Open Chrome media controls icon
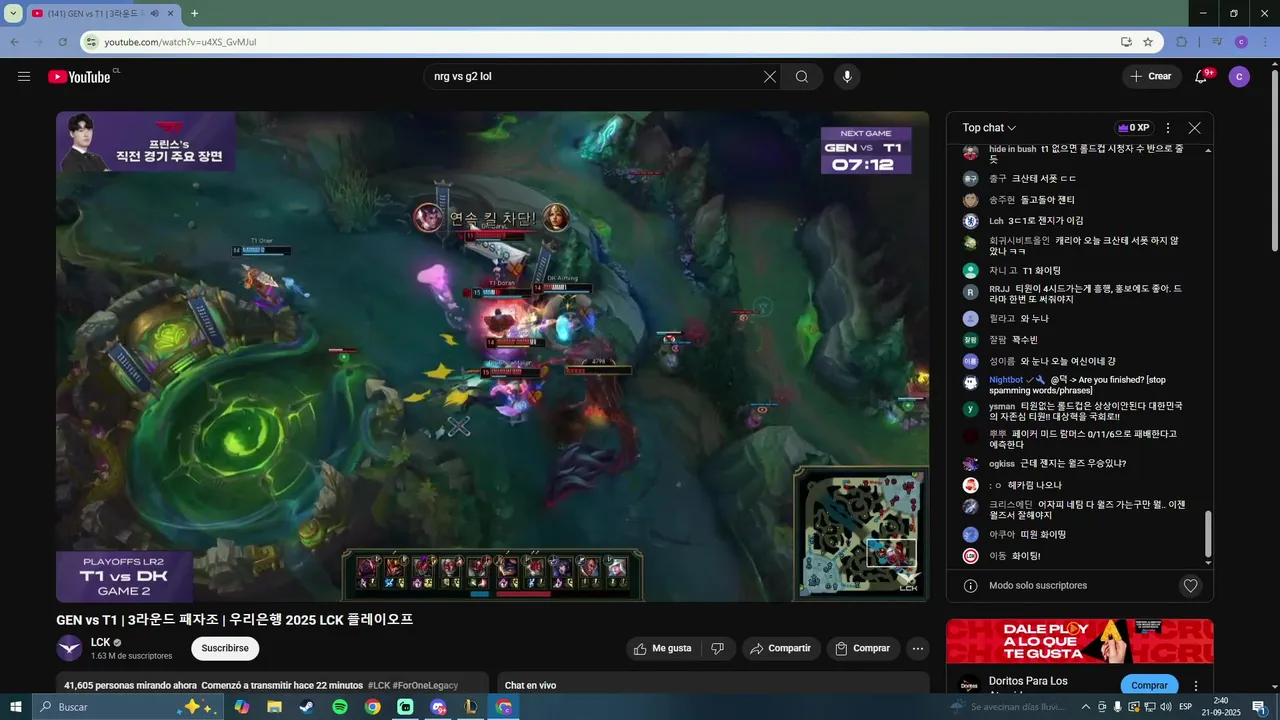The width and height of the screenshot is (1280, 720). (1217, 42)
